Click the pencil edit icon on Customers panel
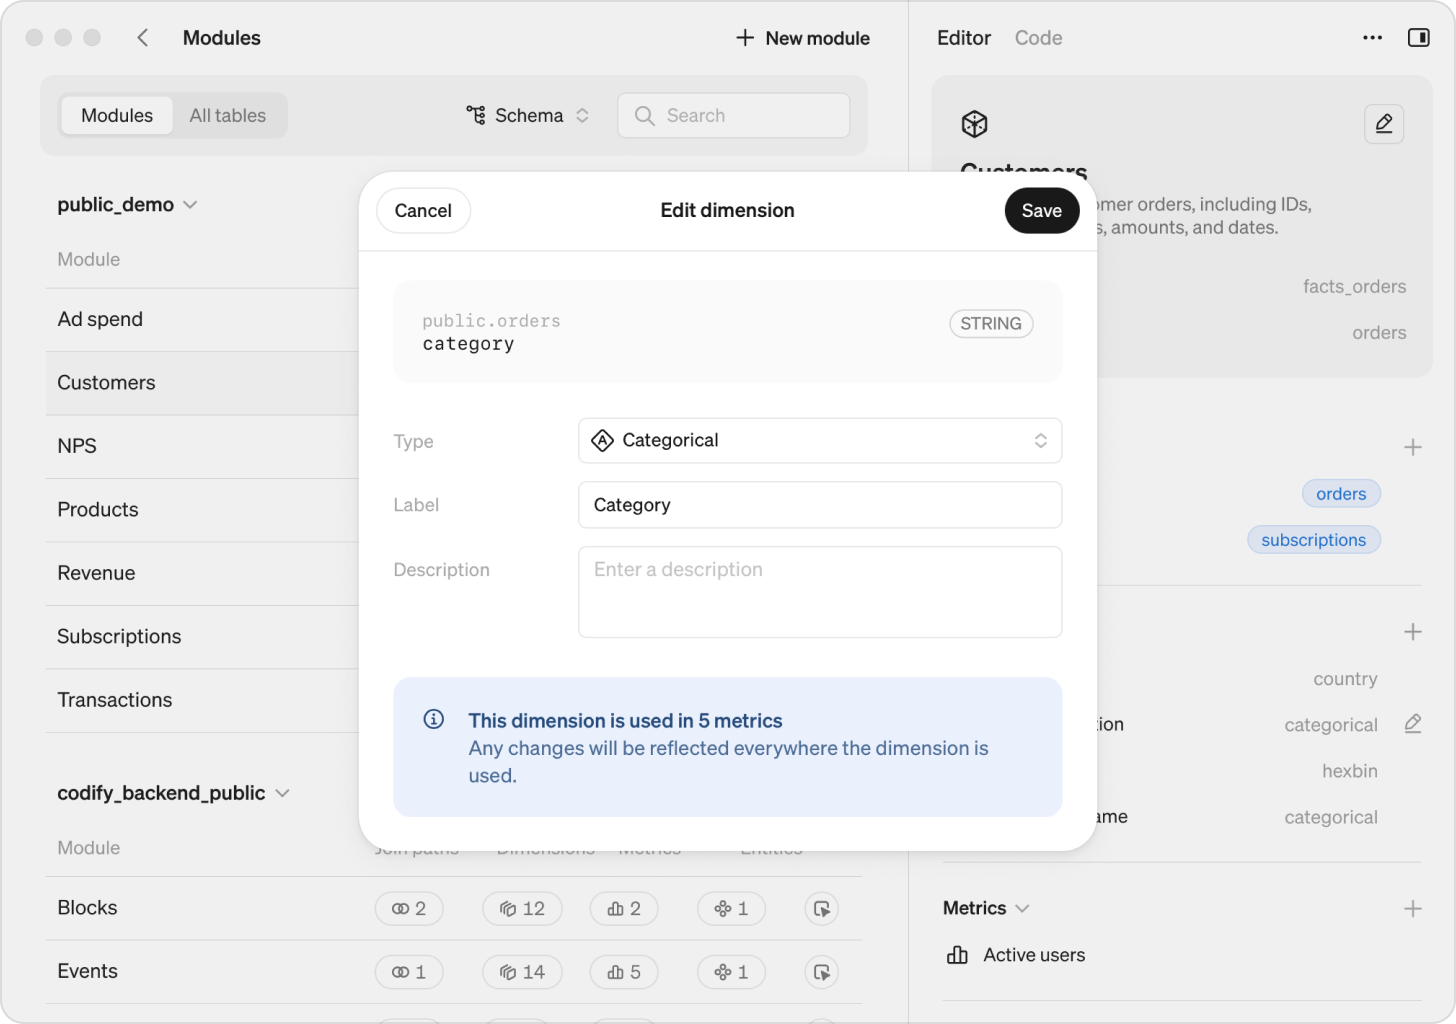This screenshot has height=1024, width=1456. (x=1384, y=124)
